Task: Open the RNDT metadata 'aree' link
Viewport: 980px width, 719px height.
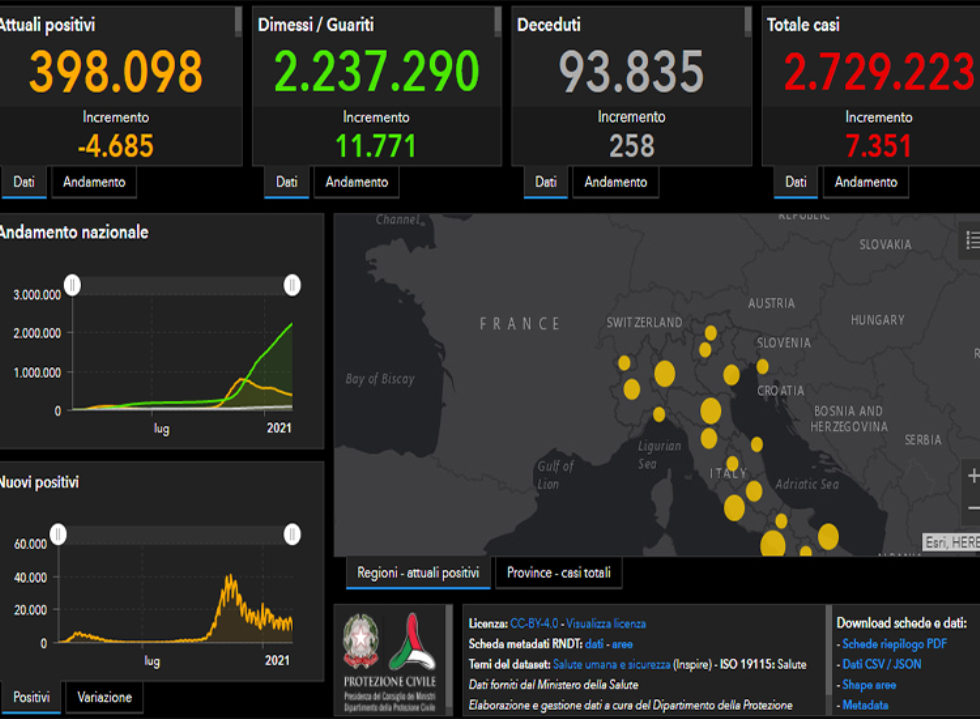Action: click(x=622, y=644)
